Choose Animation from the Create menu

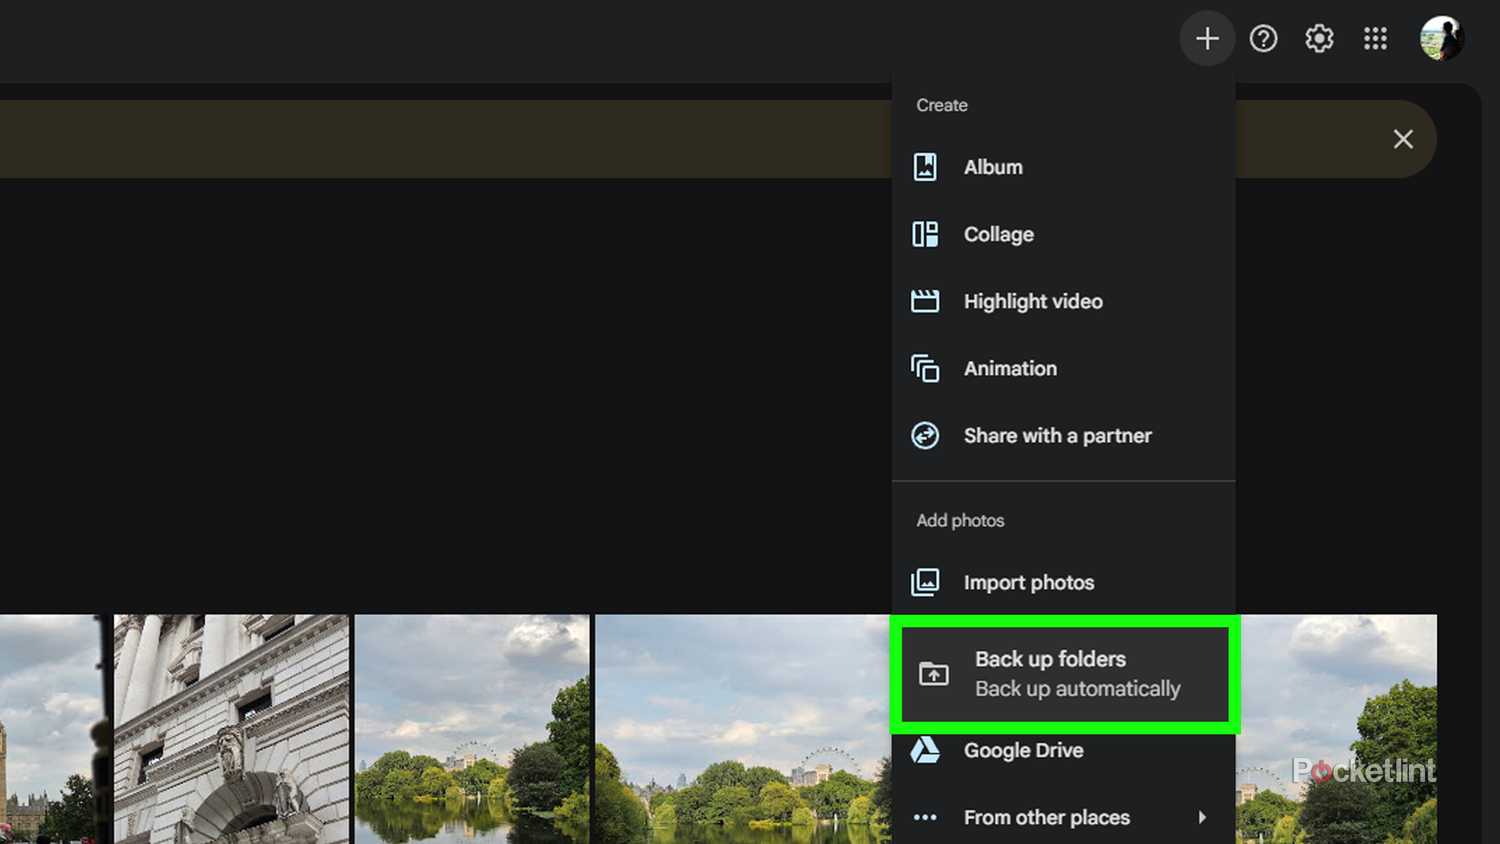coord(1010,368)
